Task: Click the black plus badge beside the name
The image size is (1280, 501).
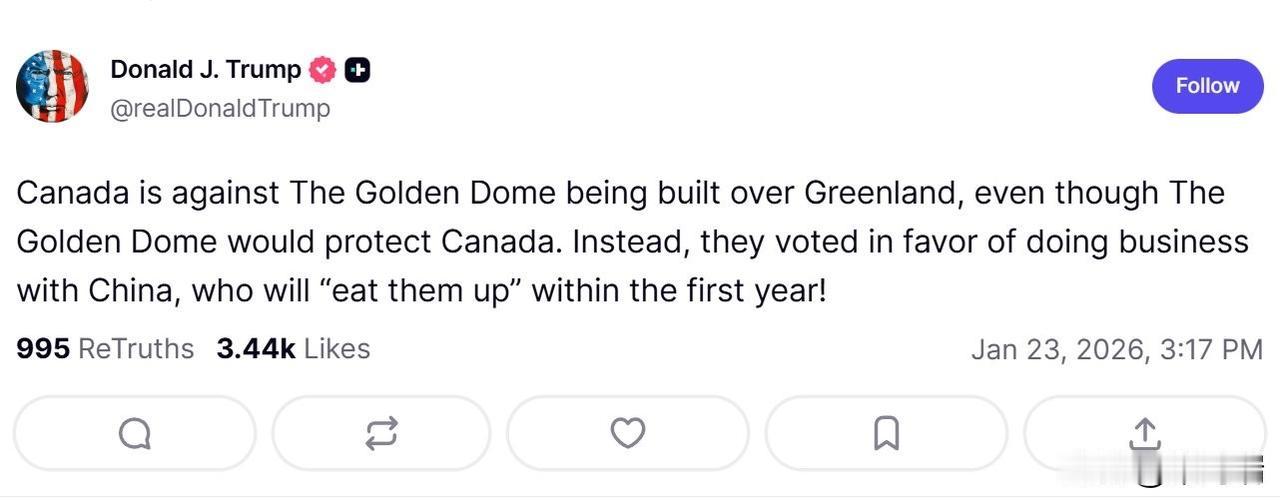Action: tap(357, 70)
